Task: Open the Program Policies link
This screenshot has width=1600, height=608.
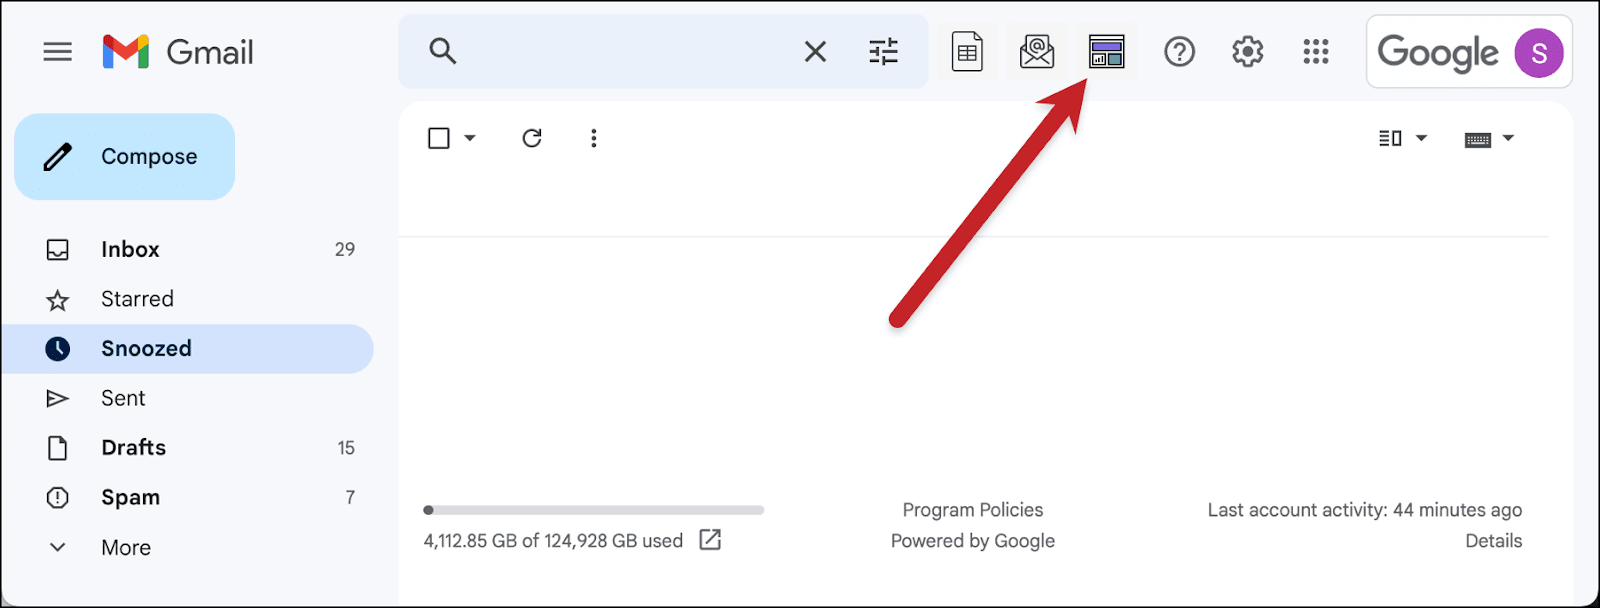Action: [973, 510]
